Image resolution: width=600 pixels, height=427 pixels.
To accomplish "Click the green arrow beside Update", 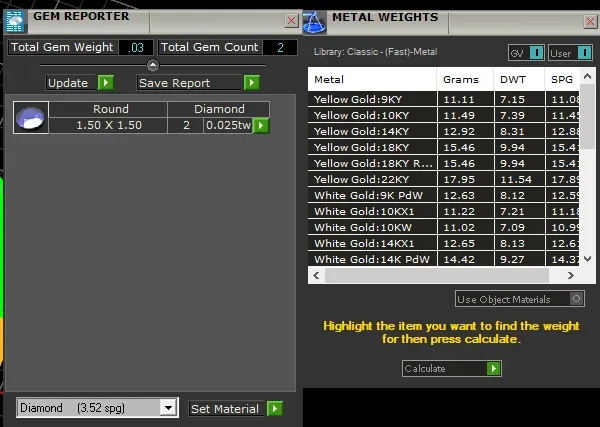I will coord(106,83).
